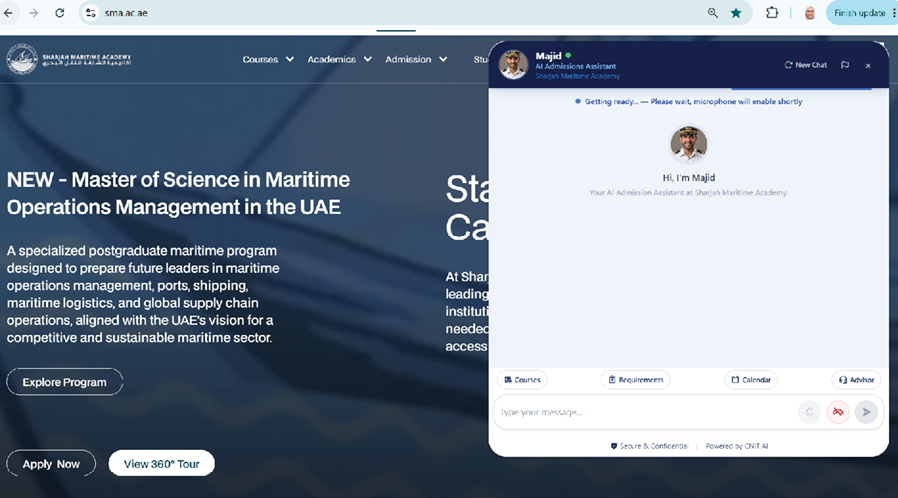Open the View 360° Tour button
Viewport: 898px width, 498px height.
[x=162, y=464]
